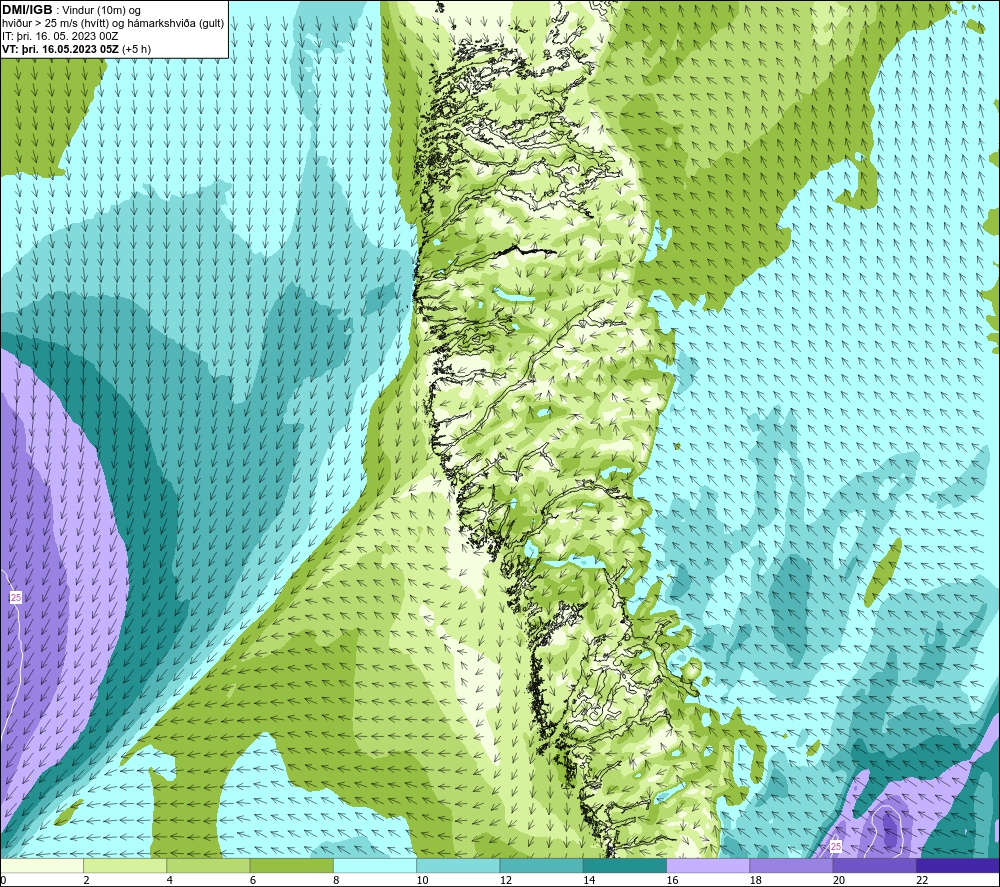Select the 8–10 m/s light cyan swatch
The image size is (1000, 887).
point(375,865)
